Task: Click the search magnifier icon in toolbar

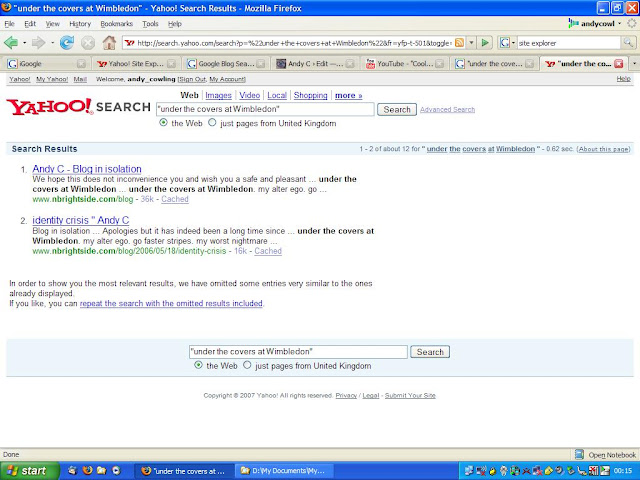Action: coord(628,42)
